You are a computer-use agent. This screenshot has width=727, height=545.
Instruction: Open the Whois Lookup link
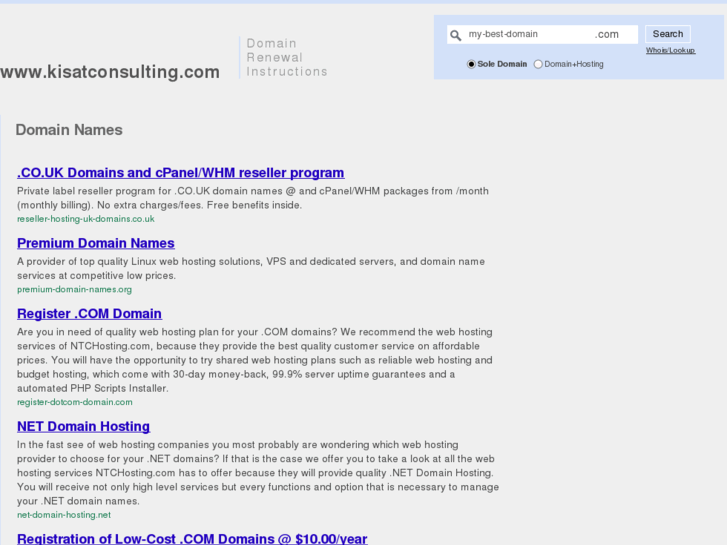coord(670,51)
